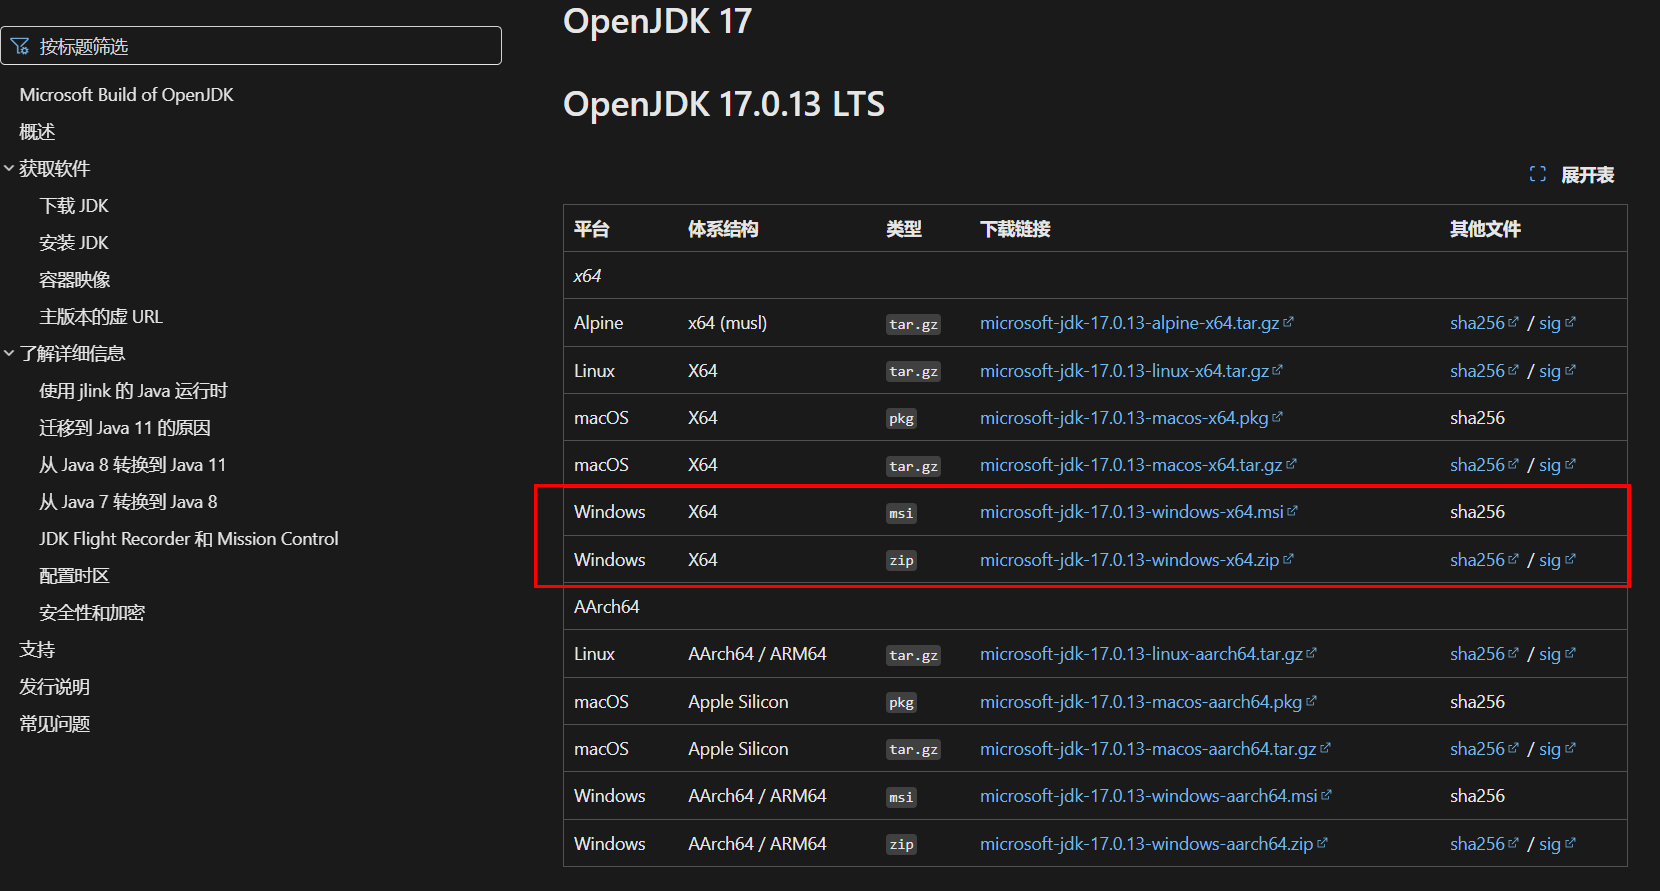Click sha256 text in Windows X64 msi row
The height and width of the screenshot is (891, 1660).
[1477, 511]
